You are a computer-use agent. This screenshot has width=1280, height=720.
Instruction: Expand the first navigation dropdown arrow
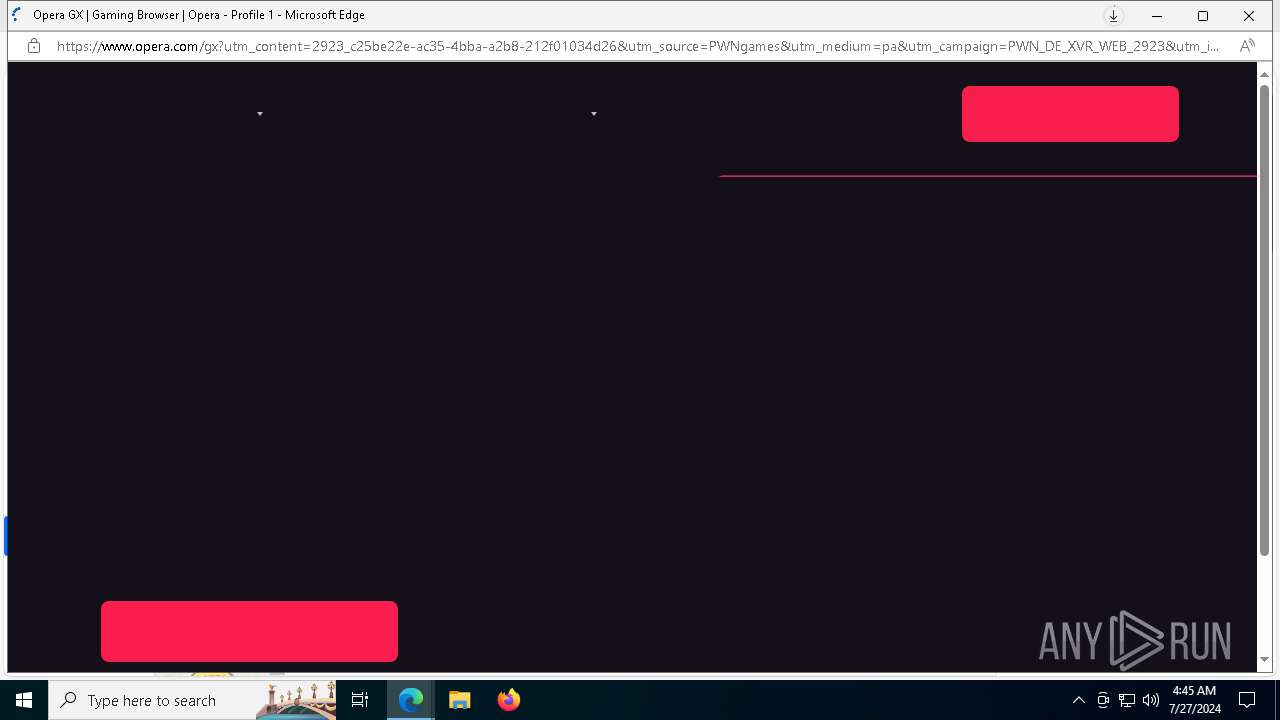click(x=260, y=114)
